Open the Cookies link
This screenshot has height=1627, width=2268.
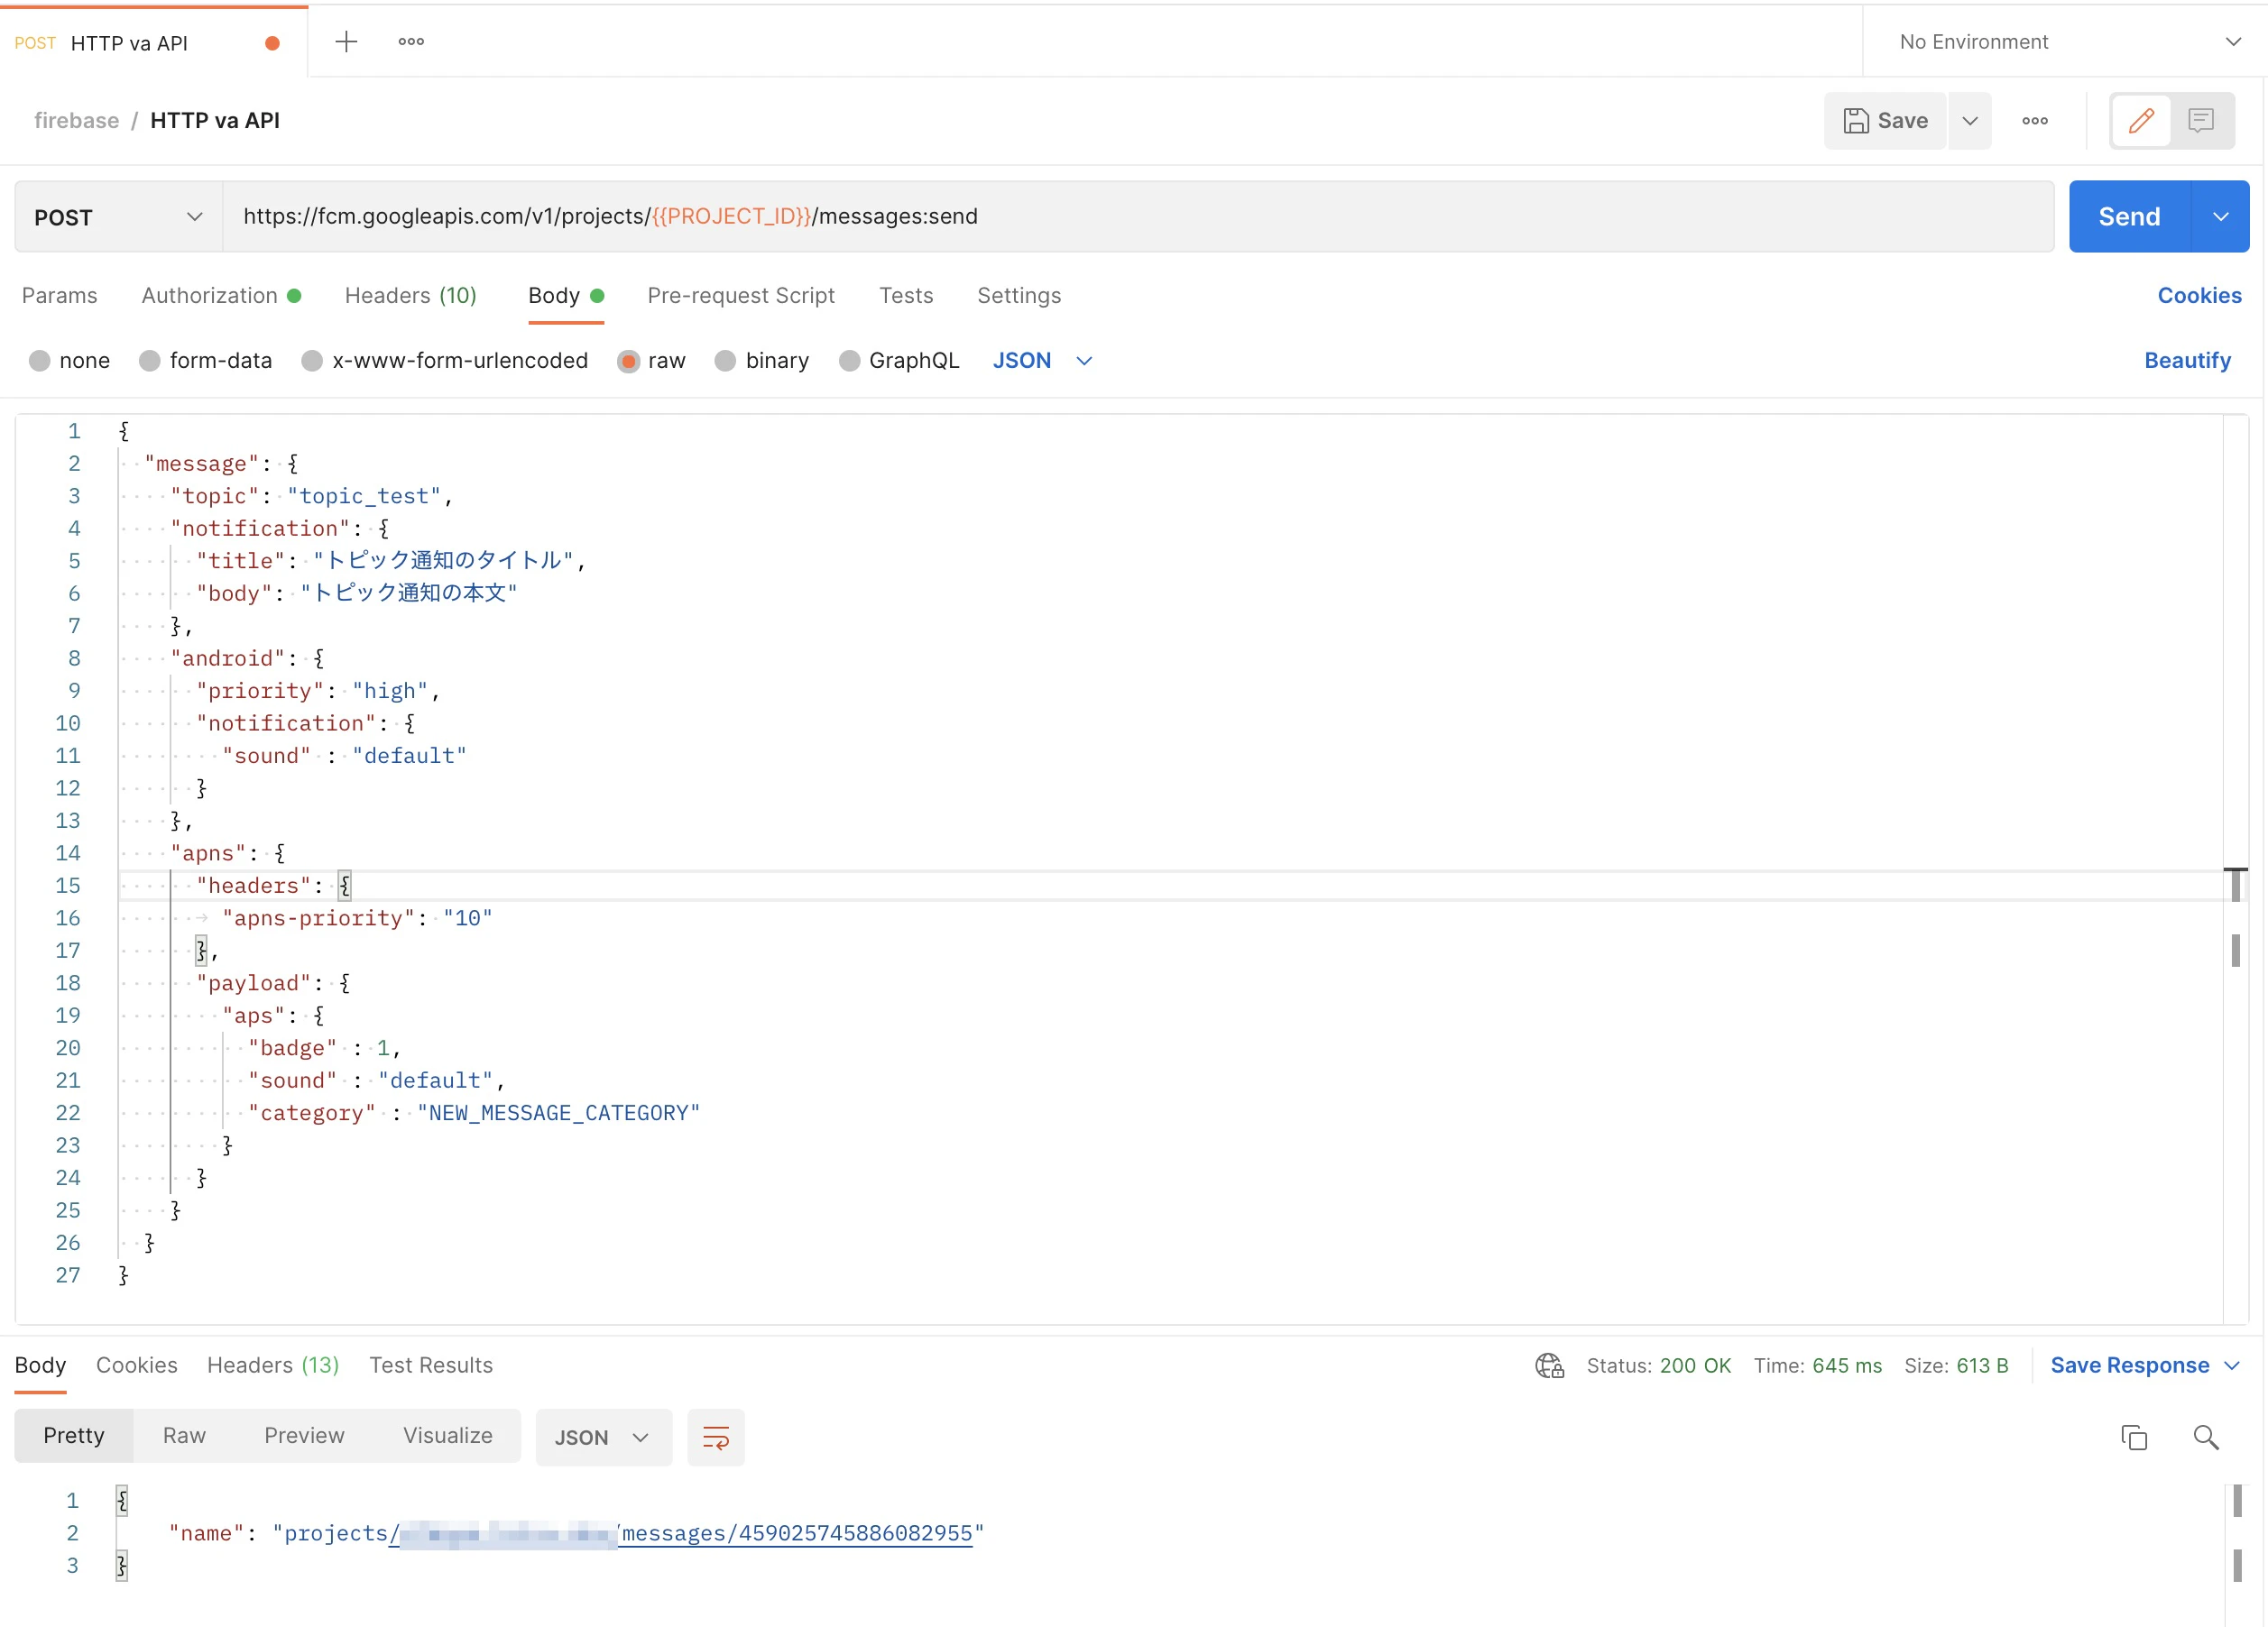coord(2199,295)
